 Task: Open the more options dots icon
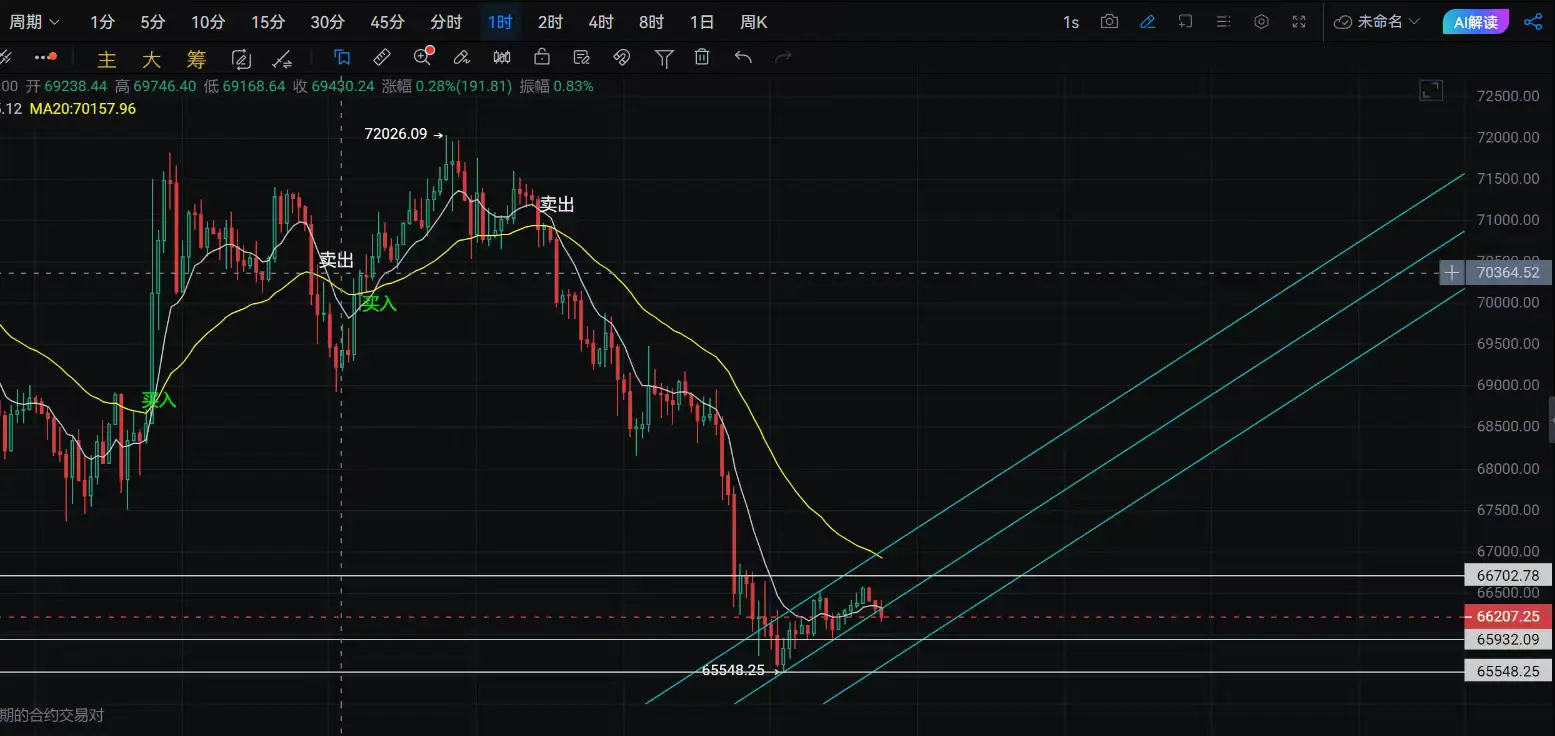point(45,58)
